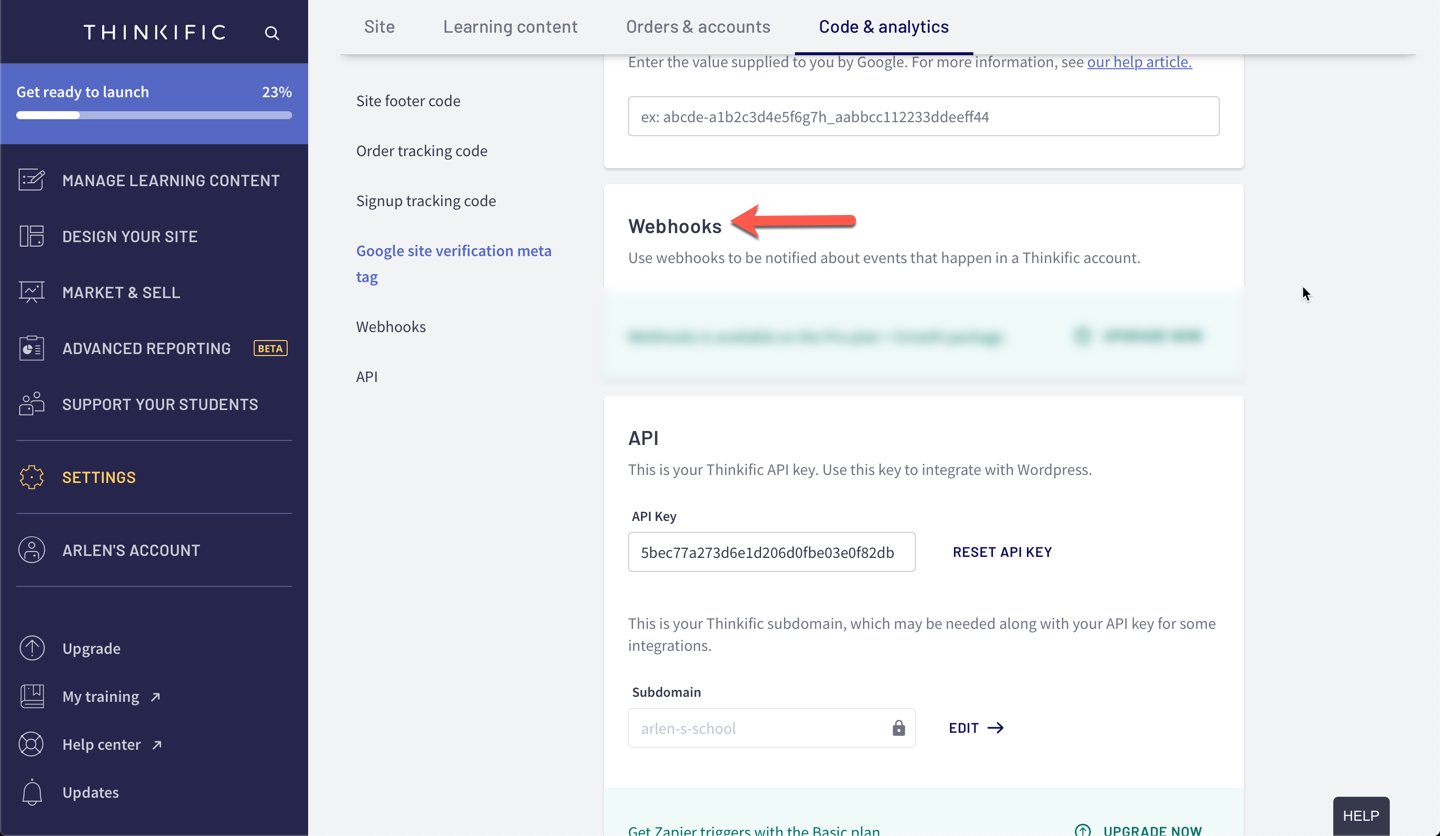
Task: Click the 23% launch progress value
Action: [277, 92]
